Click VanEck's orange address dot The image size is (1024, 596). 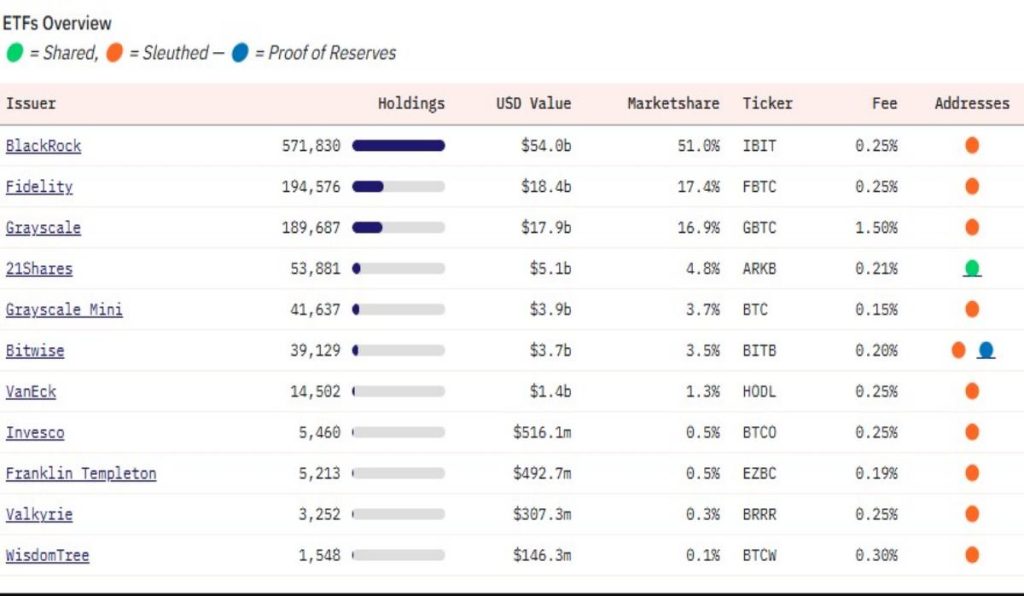971,391
